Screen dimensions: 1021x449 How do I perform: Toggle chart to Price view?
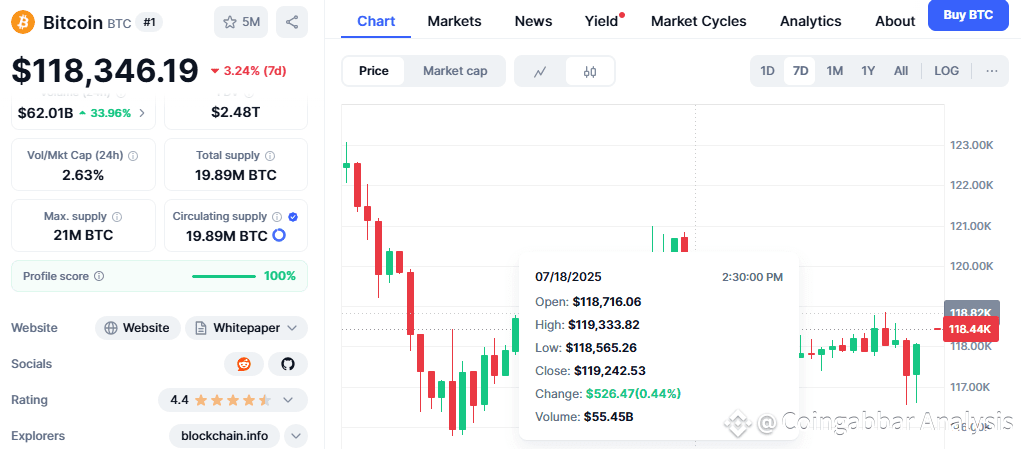coord(374,71)
